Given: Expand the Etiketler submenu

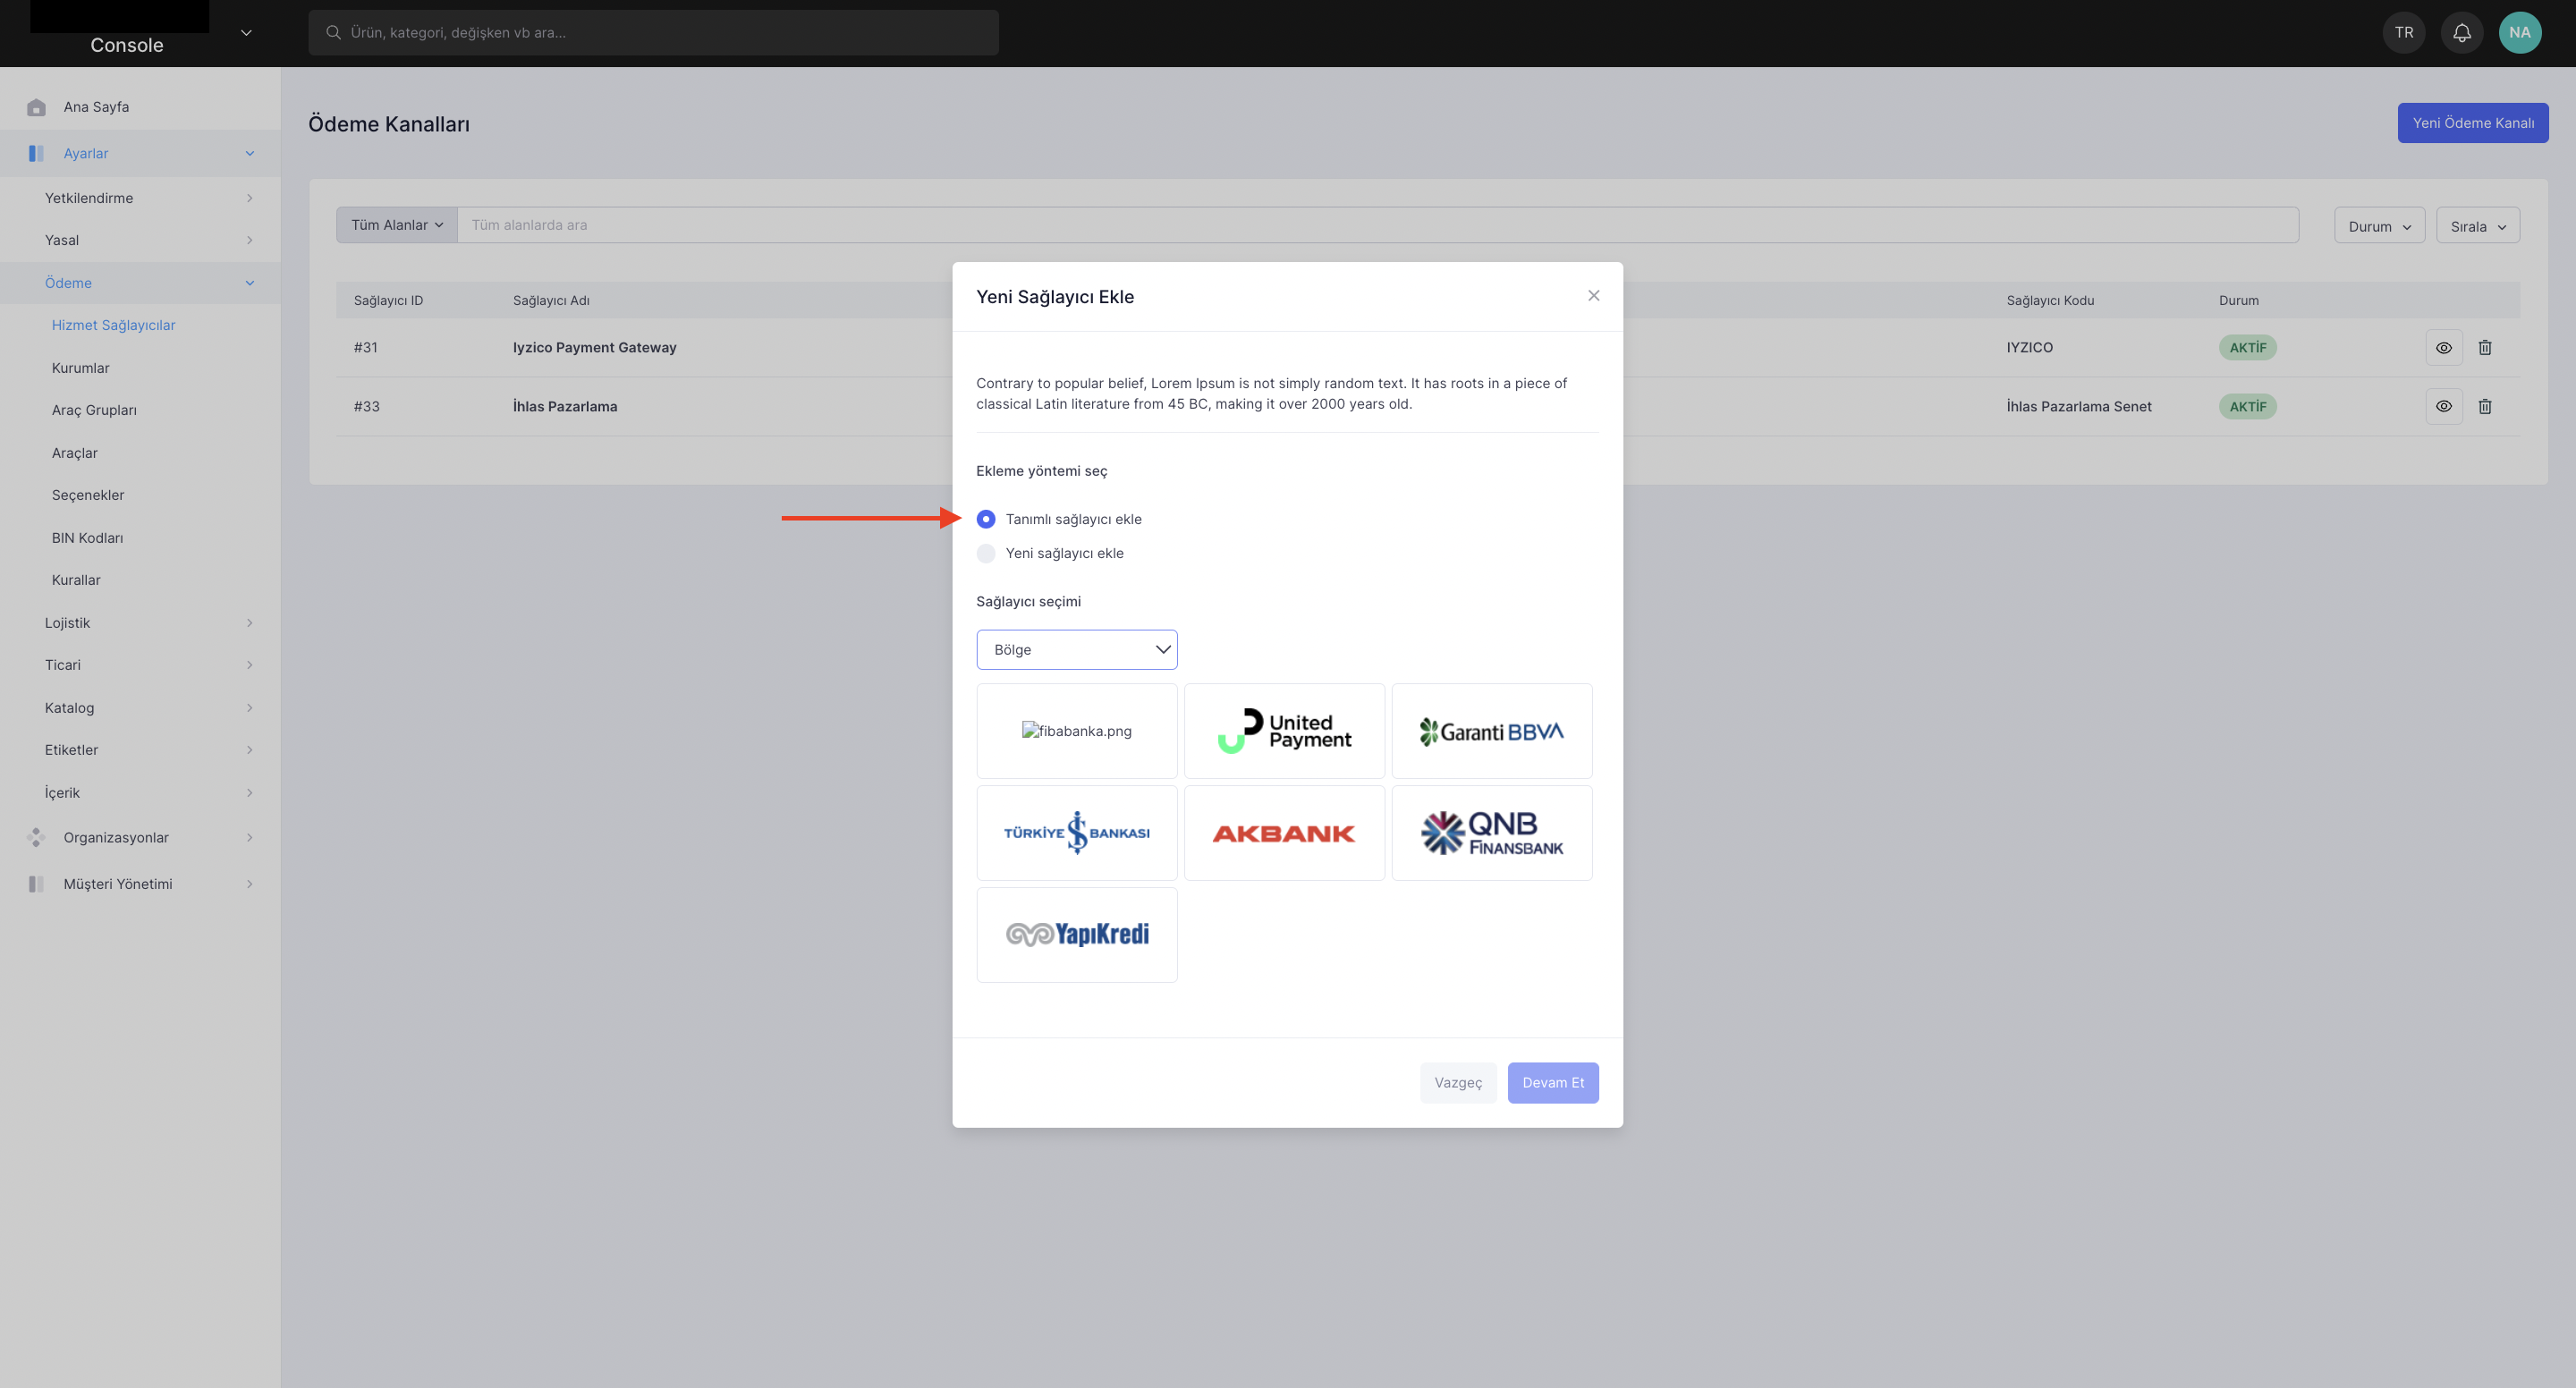Looking at the screenshot, I should (x=249, y=750).
